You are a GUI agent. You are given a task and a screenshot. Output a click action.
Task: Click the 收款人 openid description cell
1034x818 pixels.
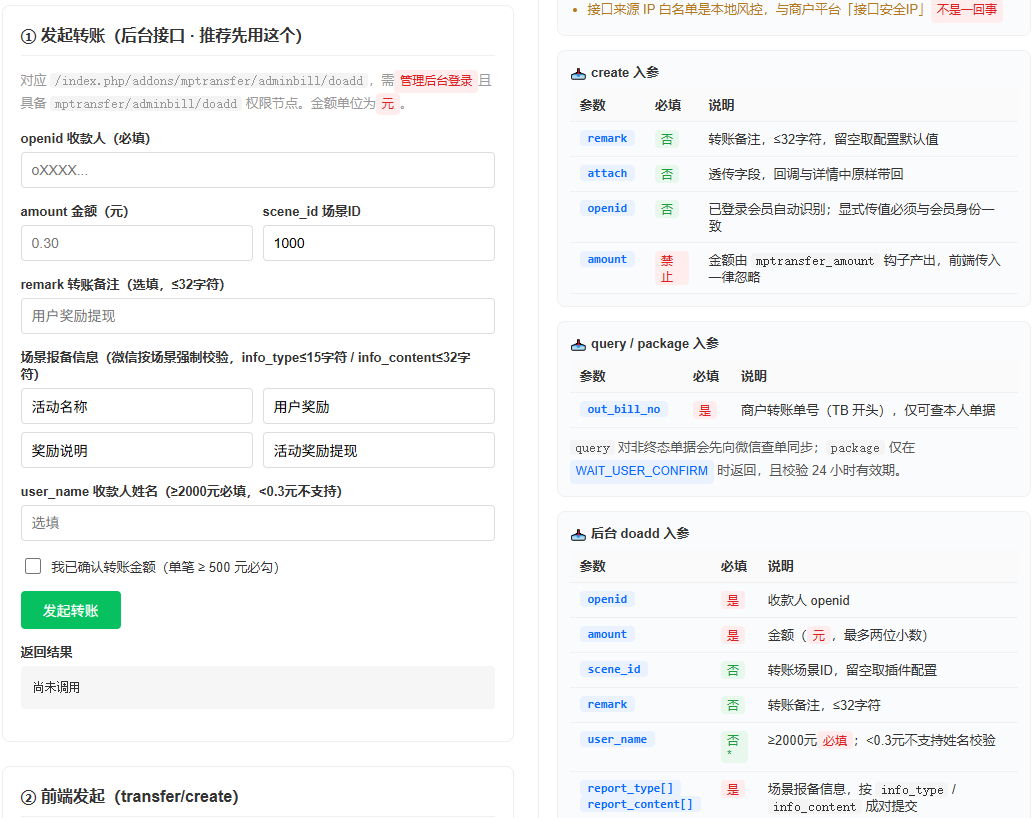pos(808,600)
